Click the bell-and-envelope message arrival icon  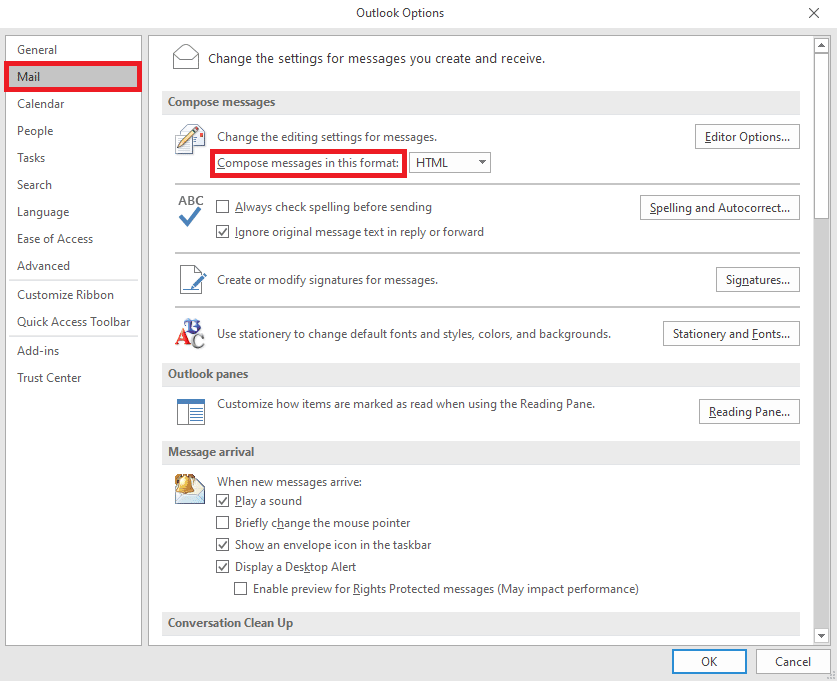(189, 489)
